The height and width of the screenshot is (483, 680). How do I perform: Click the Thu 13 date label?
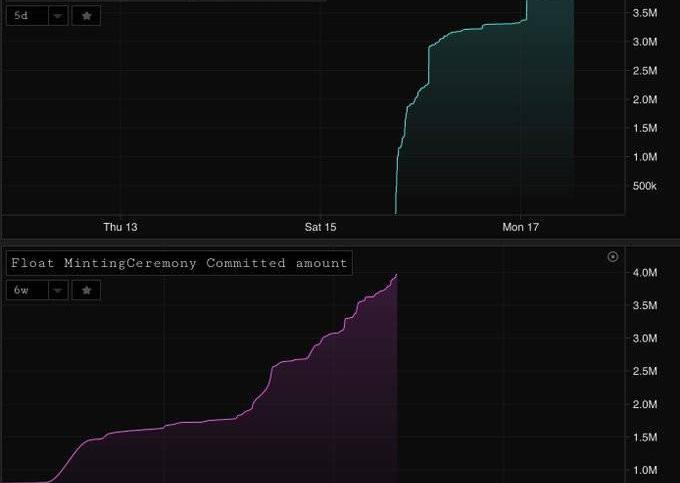[x=120, y=228]
